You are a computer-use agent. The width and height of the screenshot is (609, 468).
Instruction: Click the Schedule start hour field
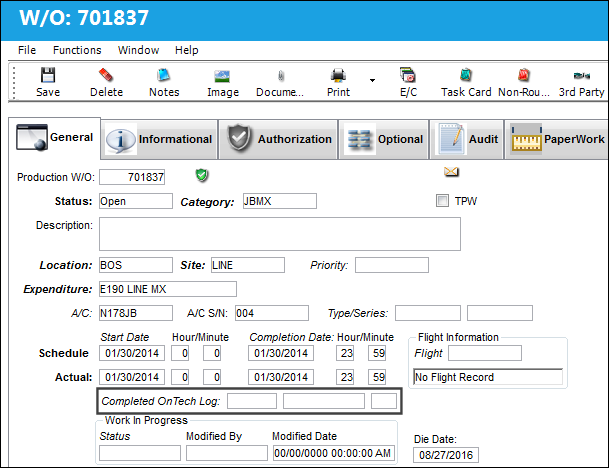pos(180,353)
